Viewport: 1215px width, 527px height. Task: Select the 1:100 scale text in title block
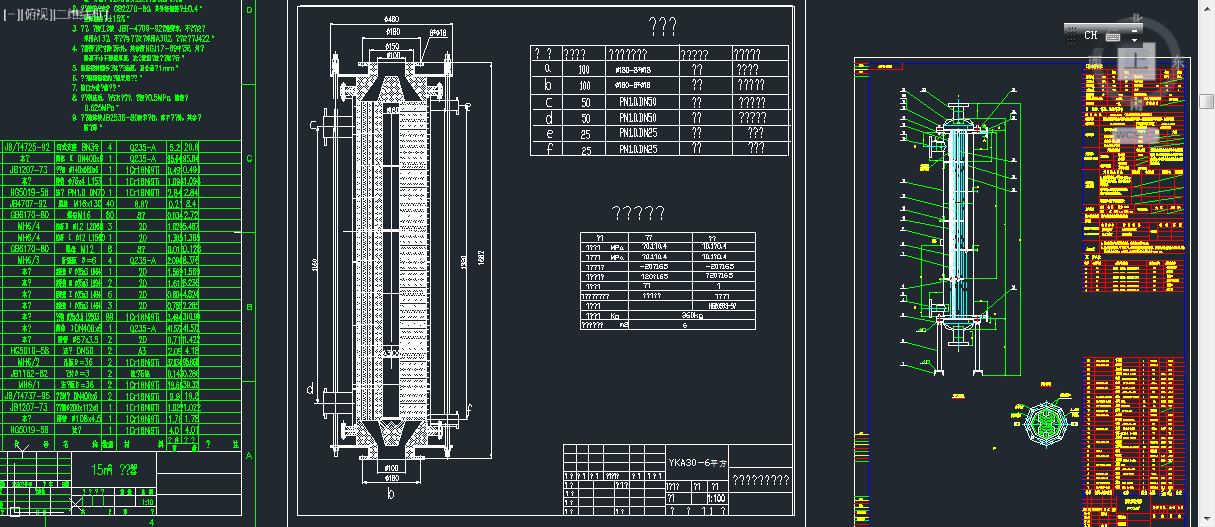point(716,497)
